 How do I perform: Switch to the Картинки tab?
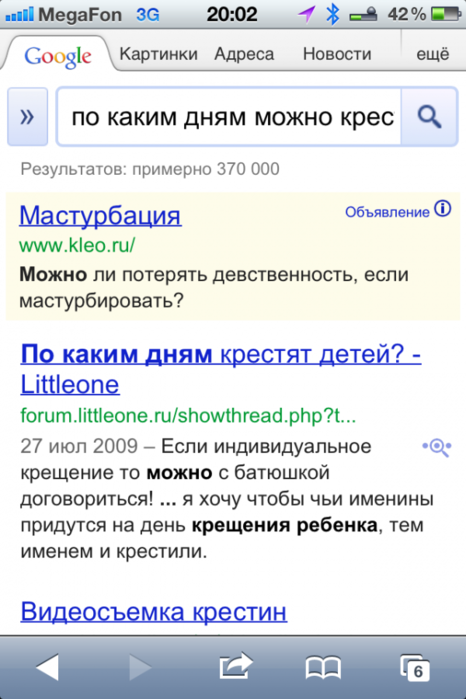(x=159, y=54)
